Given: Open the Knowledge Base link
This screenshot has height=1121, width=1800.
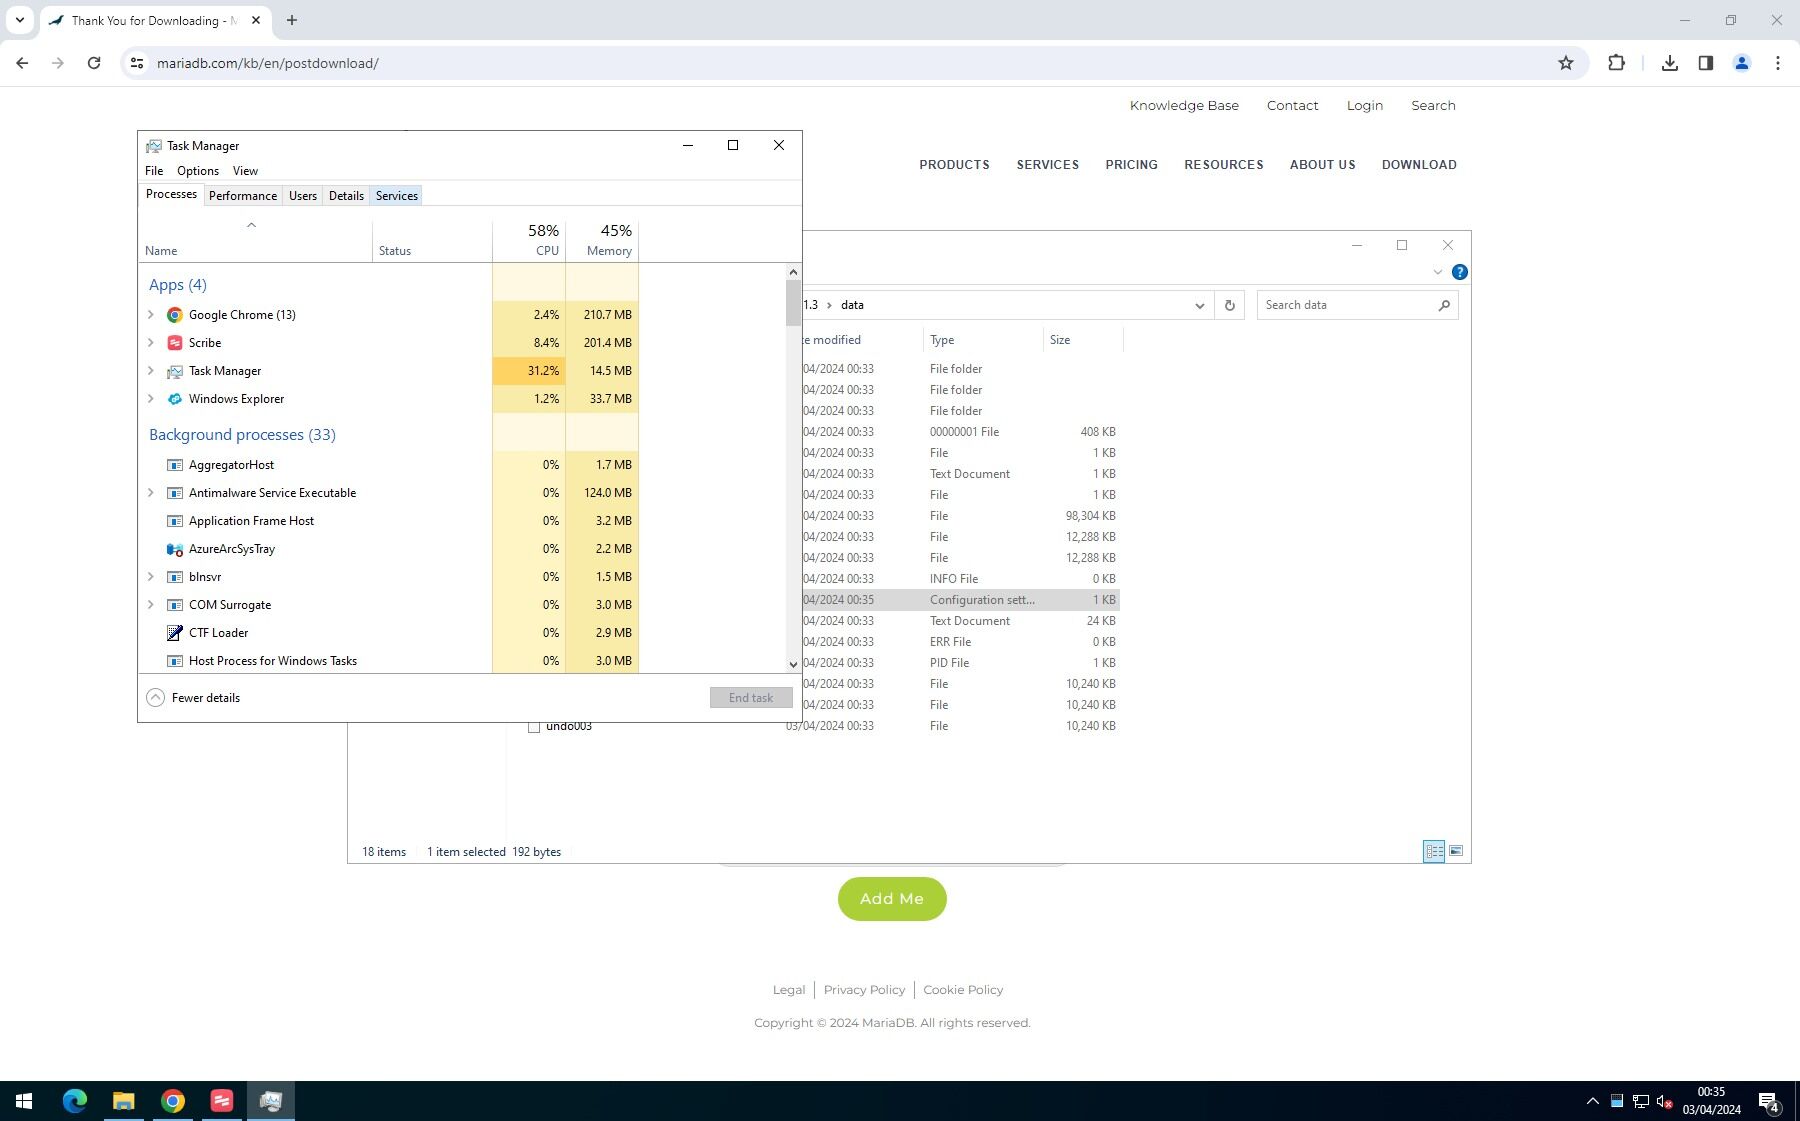Looking at the screenshot, I should point(1184,106).
